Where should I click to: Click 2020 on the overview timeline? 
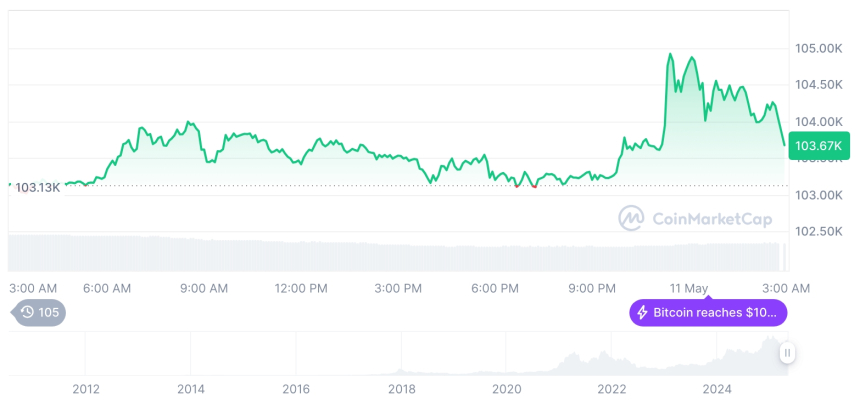[x=507, y=389]
